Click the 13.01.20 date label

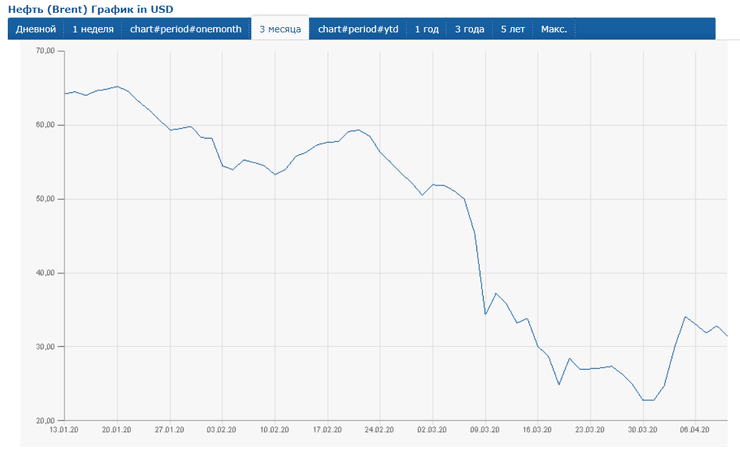click(64, 430)
